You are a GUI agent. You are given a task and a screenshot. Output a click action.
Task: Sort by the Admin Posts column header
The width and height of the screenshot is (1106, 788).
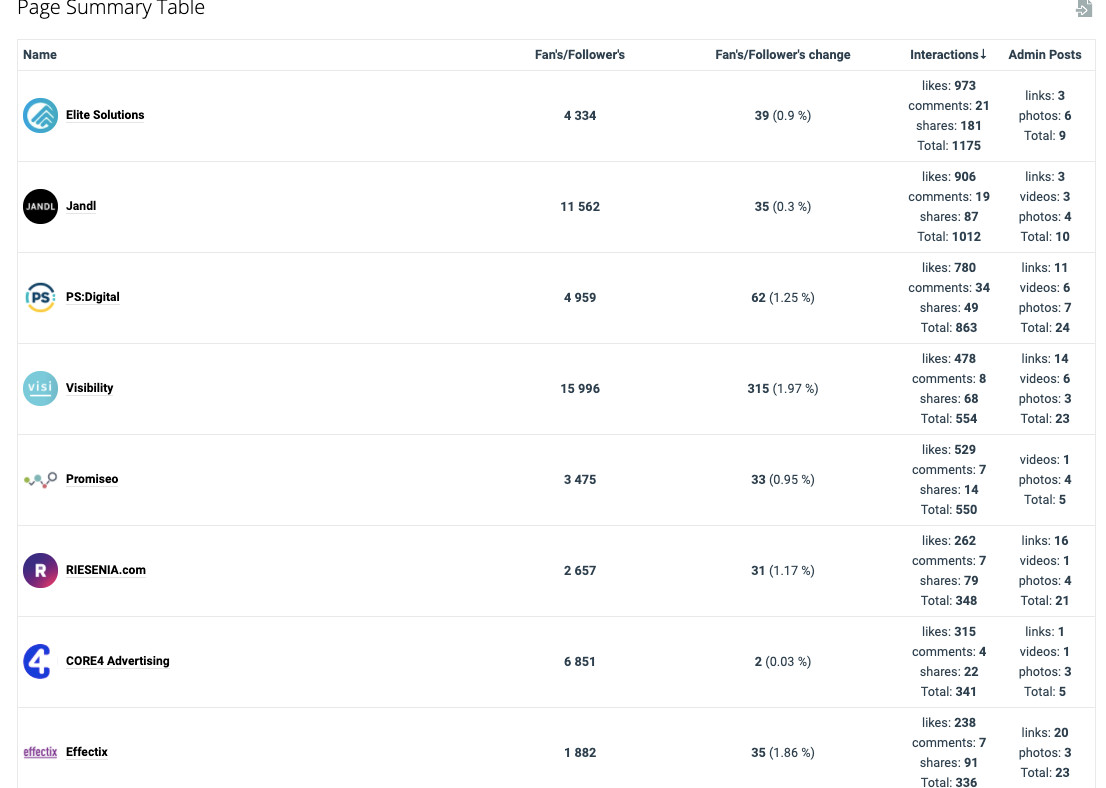click(x=1044, y=55)
